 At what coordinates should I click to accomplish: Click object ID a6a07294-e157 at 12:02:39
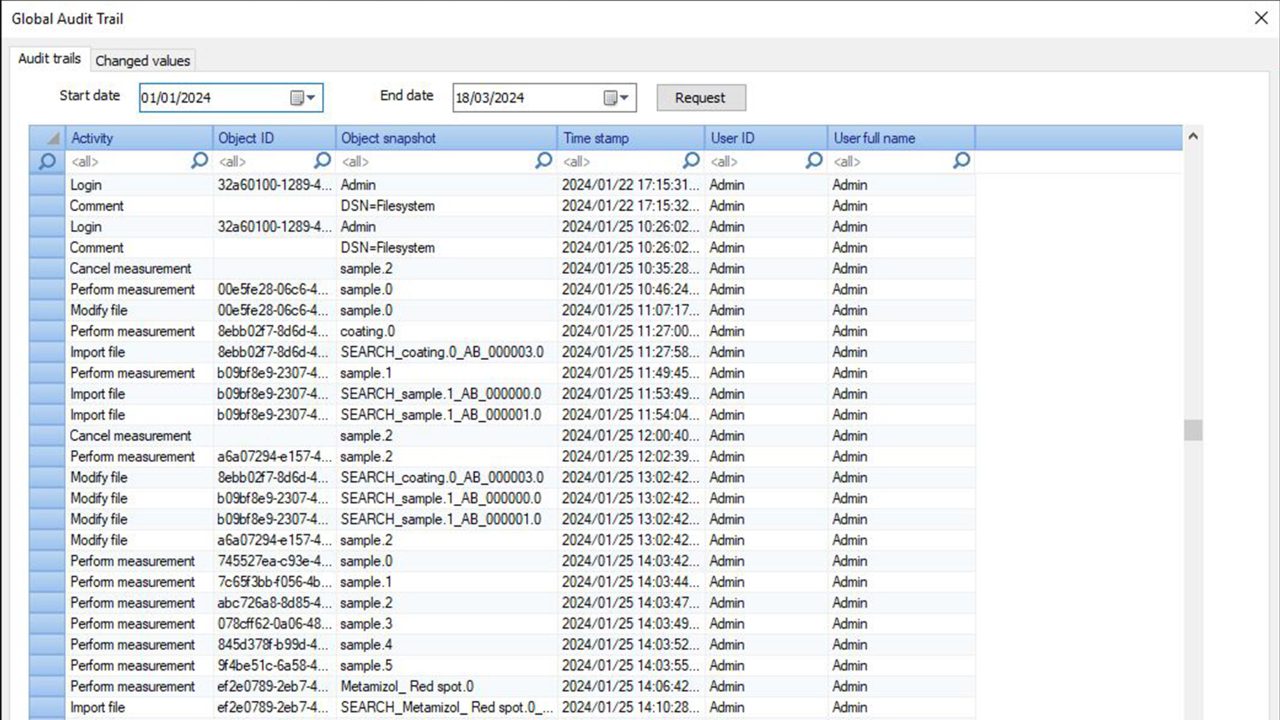tap(273, 457)
